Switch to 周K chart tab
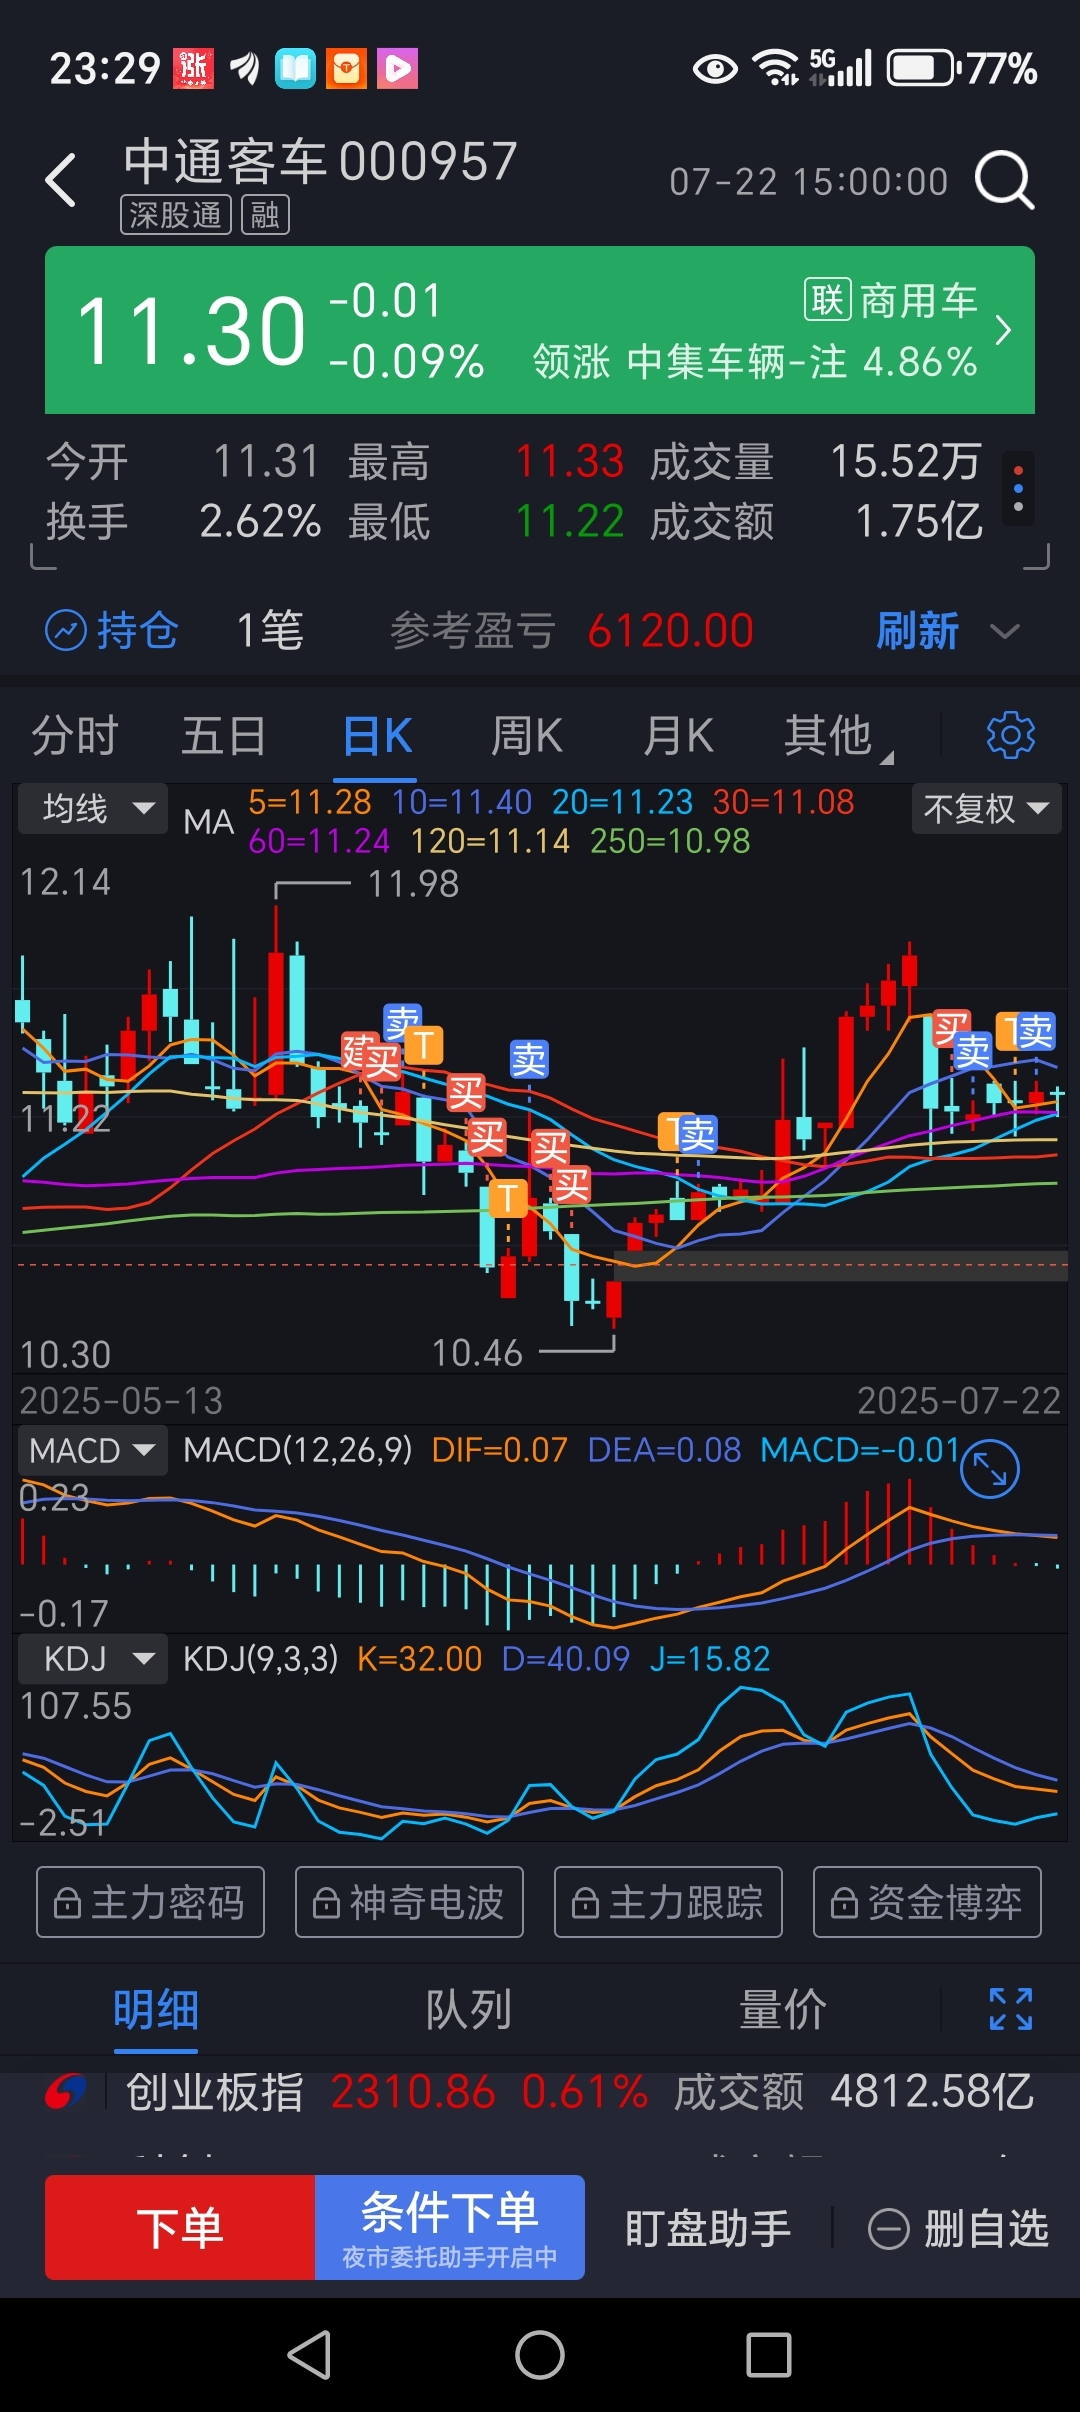The height and width of the screenshot is (2412, 1080). click(x=527, y=736)
